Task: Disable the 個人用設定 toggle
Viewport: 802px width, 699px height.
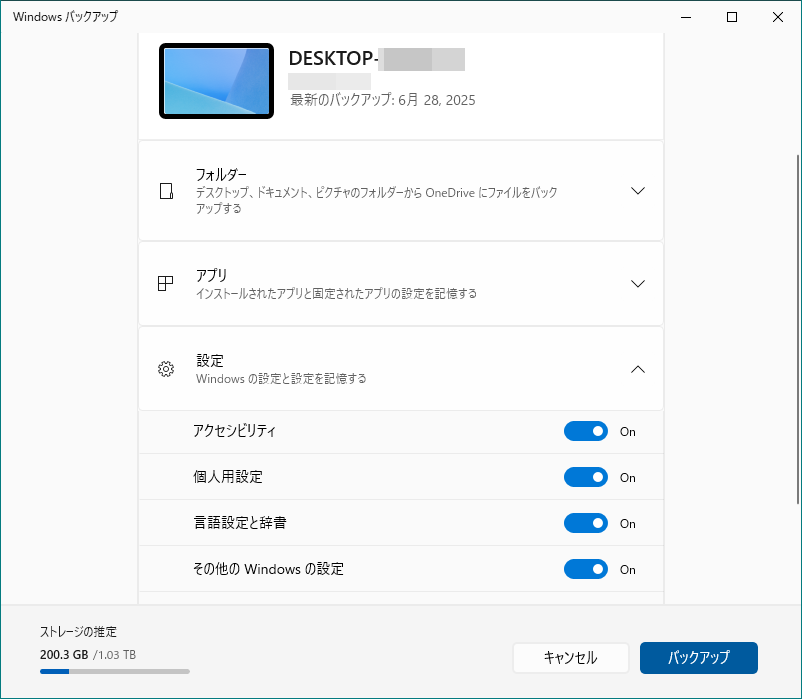Action: point(585,478)
